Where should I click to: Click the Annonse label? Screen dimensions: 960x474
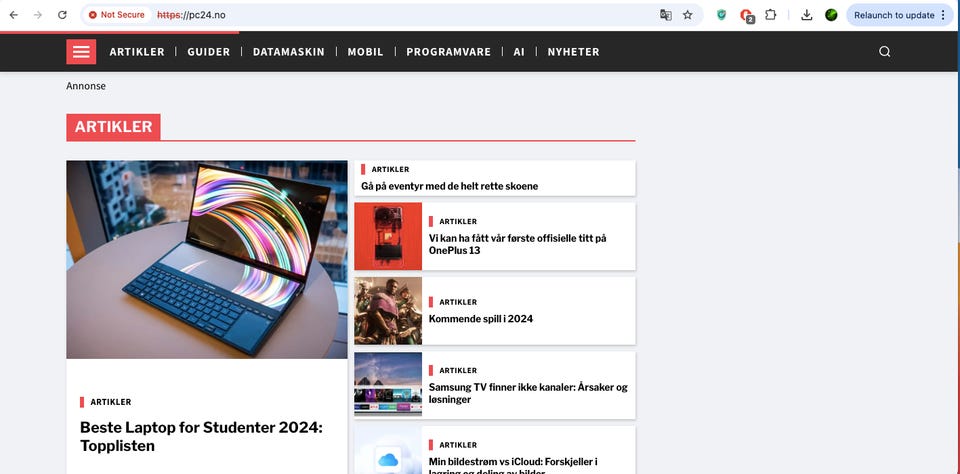(x=86, y=86)
